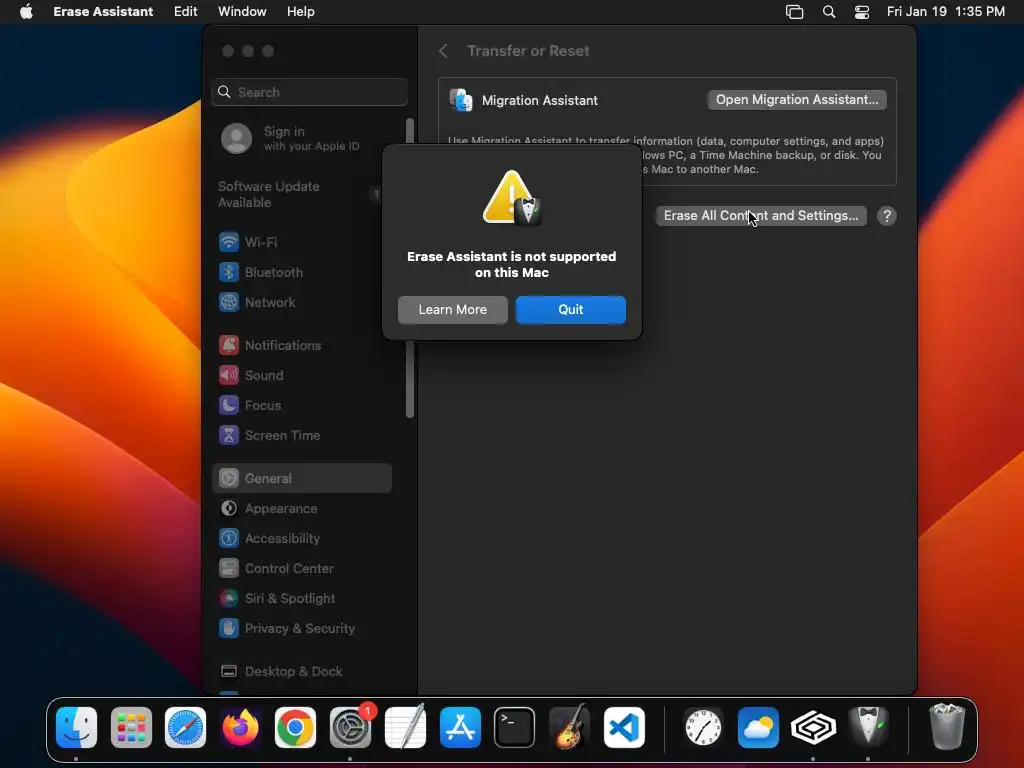
Task: Open Visual Studio Code from the Dock
Action: tap(624, 728)
